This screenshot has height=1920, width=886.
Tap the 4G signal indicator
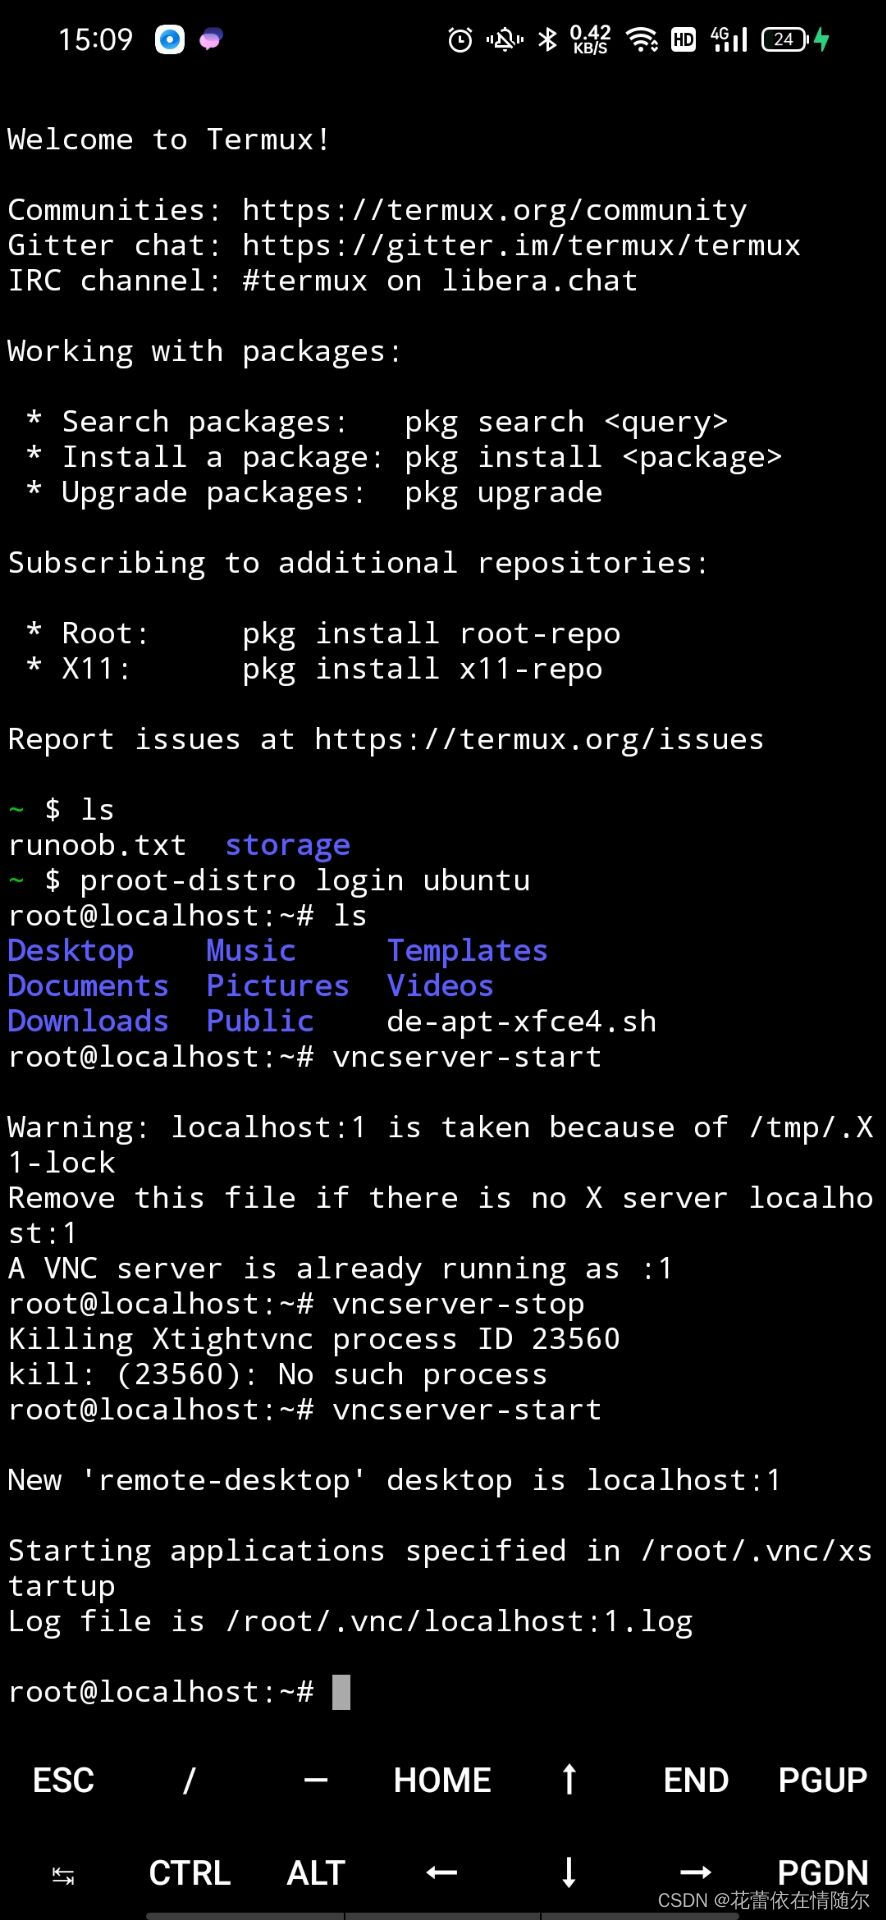click(x=728, y=38)
